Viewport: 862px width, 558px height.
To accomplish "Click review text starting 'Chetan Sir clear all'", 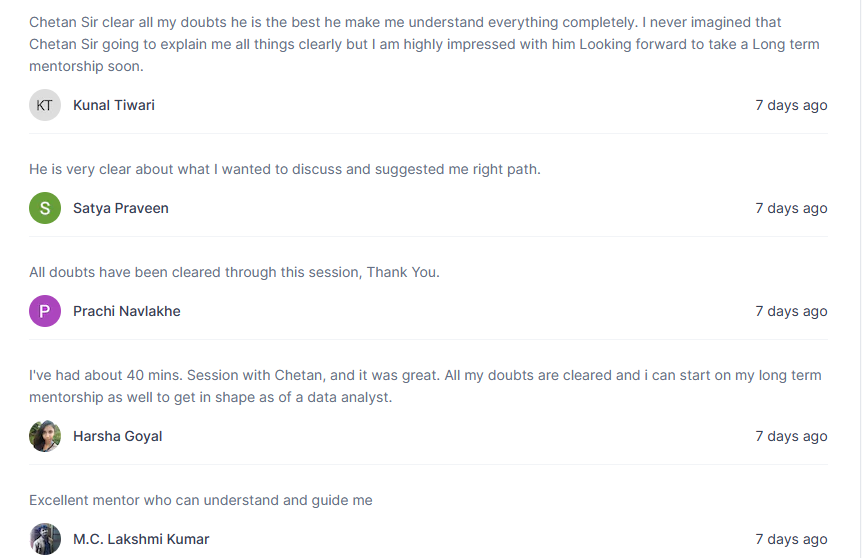I will (424, 44).
